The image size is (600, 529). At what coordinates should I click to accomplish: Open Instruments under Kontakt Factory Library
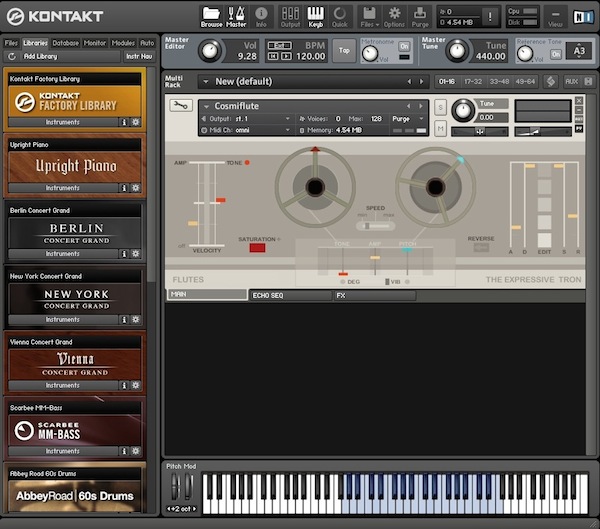tap(63, 122)
